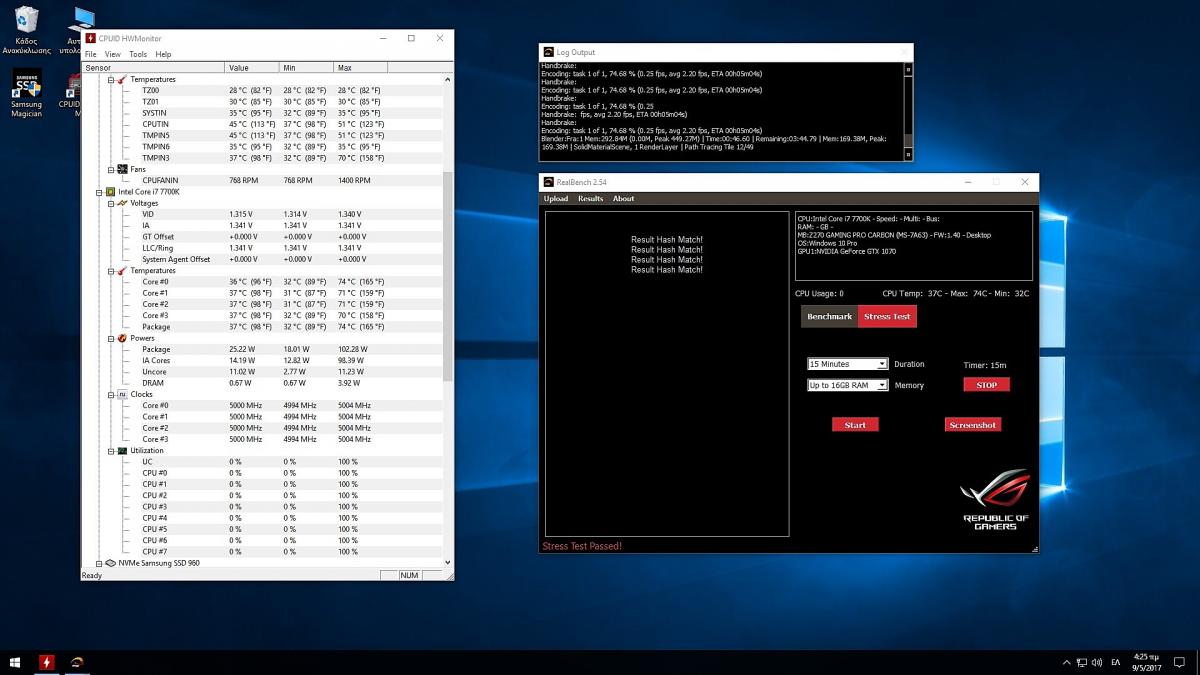Screen dimensions: 1200x675
Task: Collapse the Intel Core i7 7700K node
Action: (x=99, y=191)
